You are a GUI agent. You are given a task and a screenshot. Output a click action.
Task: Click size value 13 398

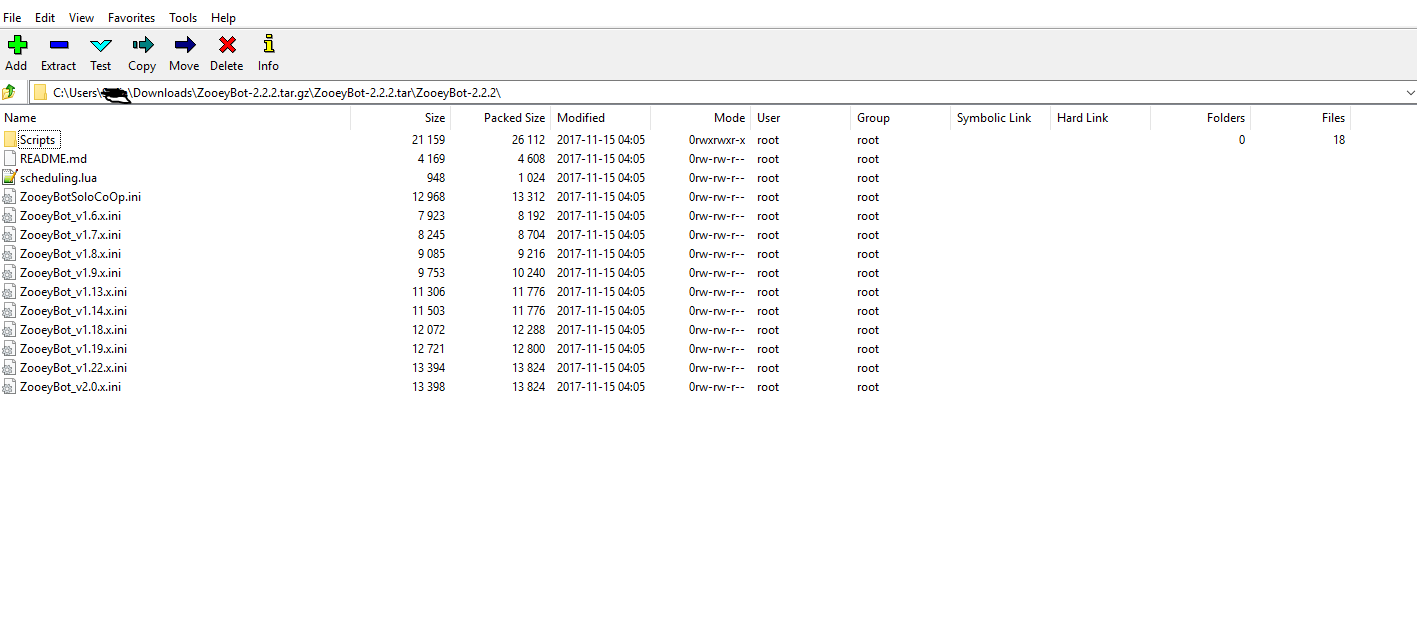[x=428, y=387]
